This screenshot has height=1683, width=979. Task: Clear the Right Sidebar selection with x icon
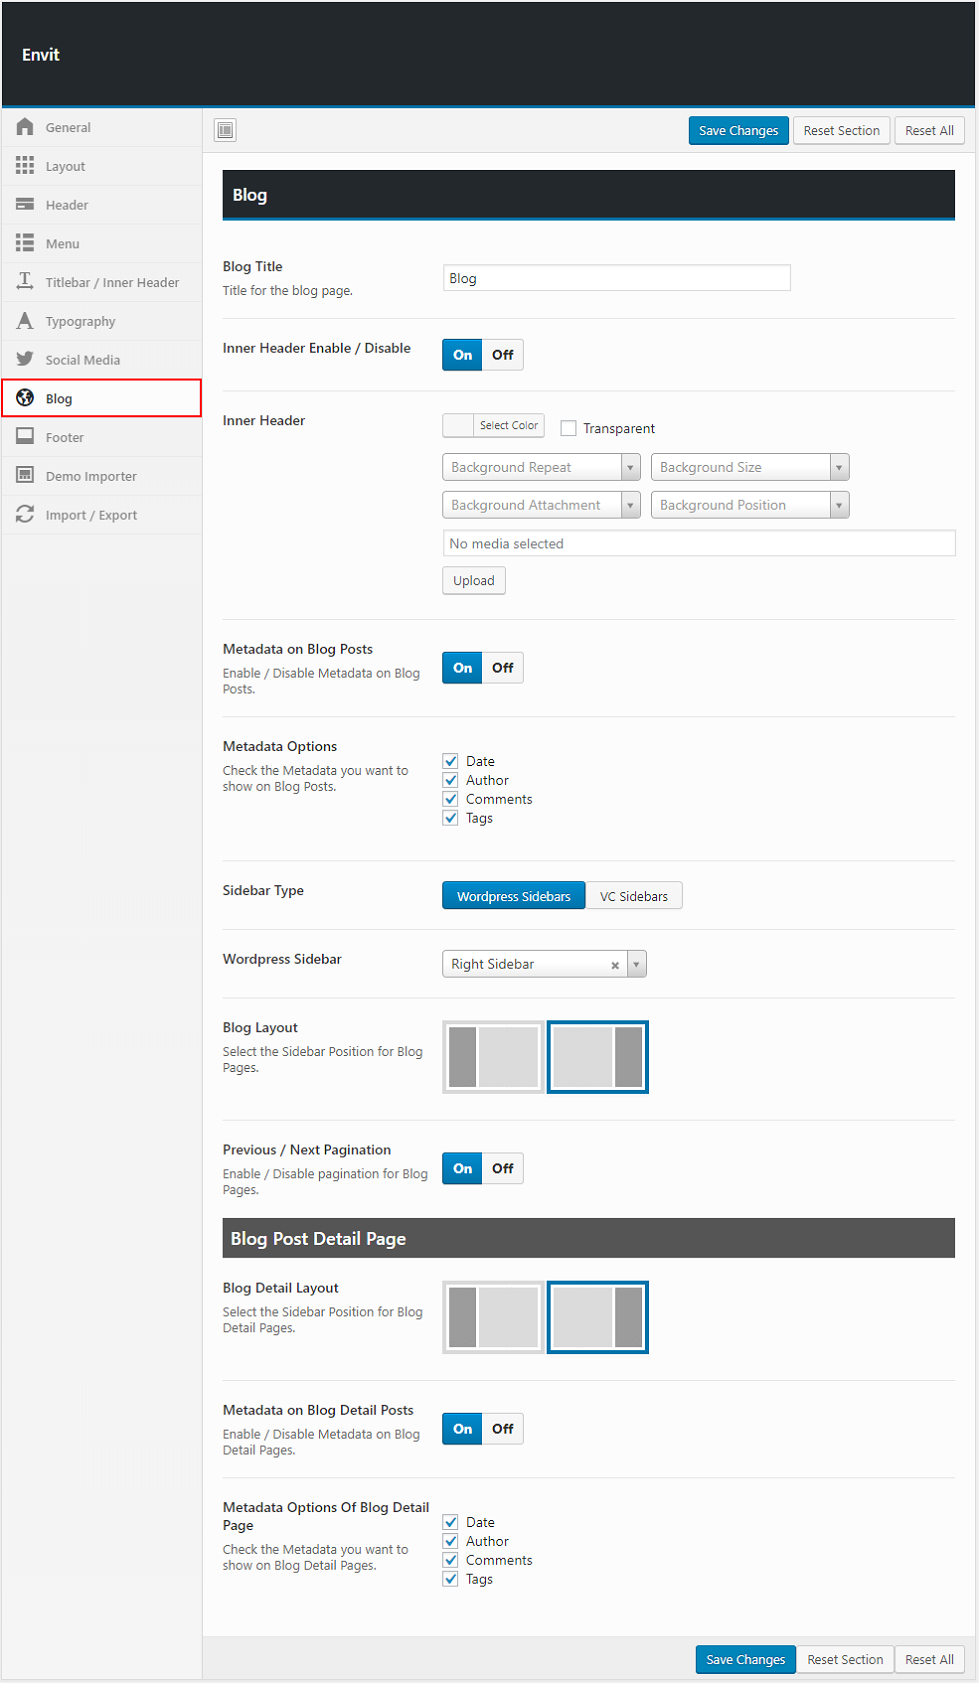click(615, 965)
